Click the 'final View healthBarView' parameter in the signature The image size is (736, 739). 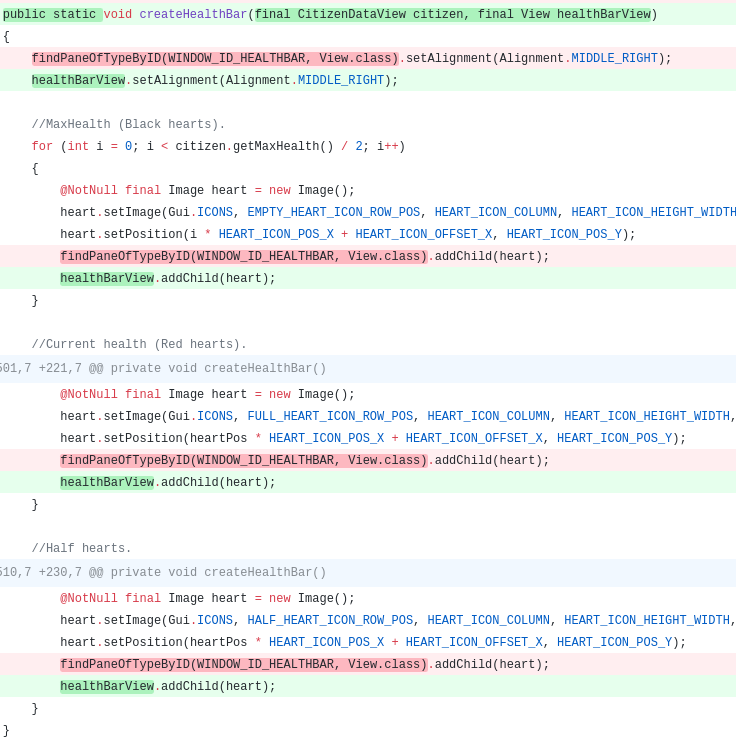click(564, 14)
